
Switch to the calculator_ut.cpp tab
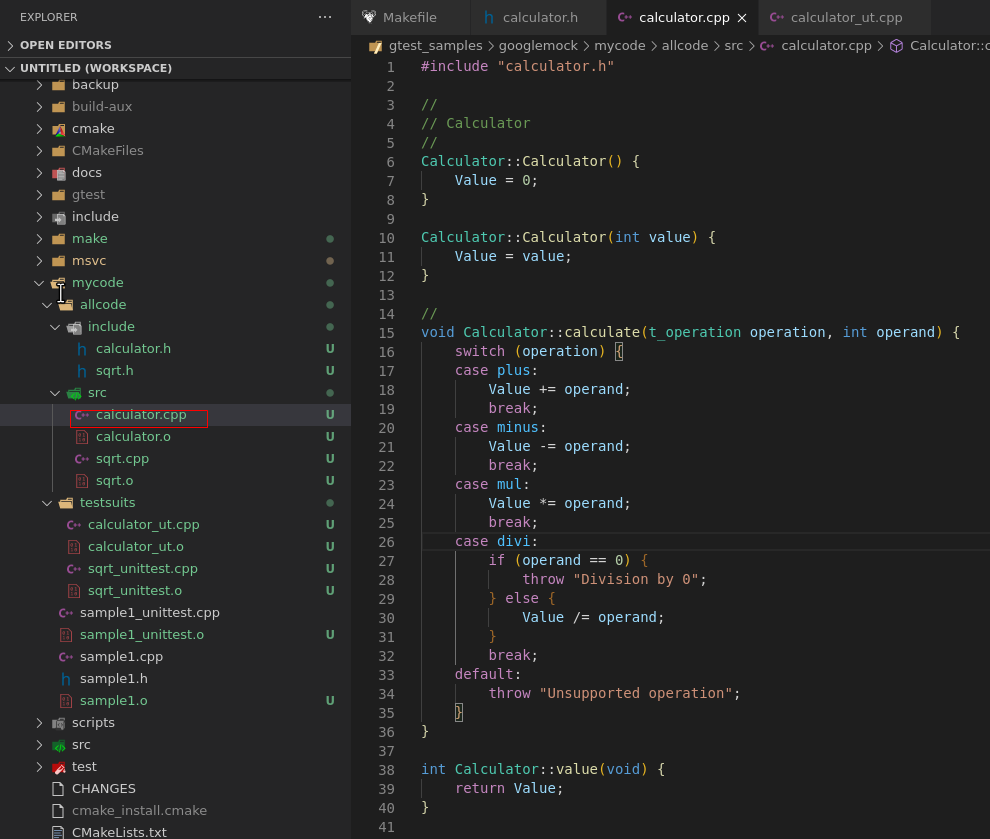coord(846,18)
